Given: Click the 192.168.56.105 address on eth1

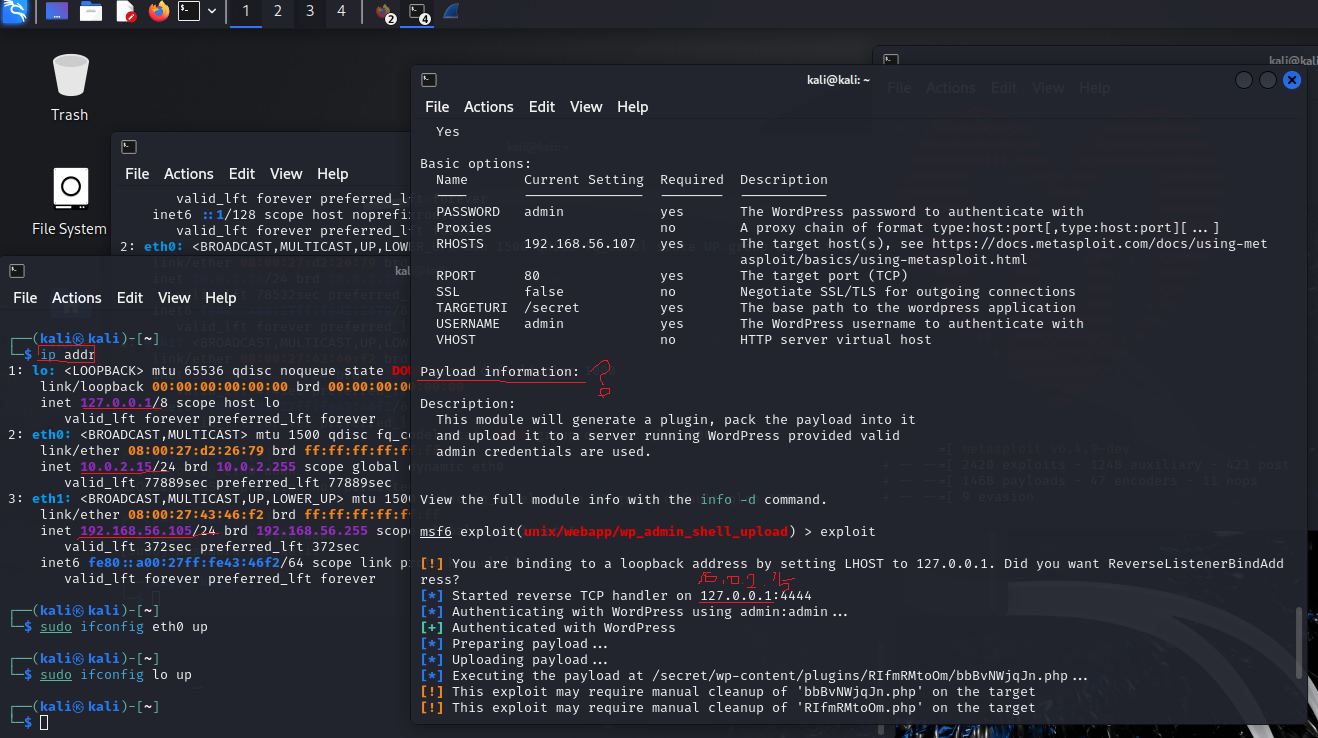Looking at the screenshot, I should click(136, 531).
